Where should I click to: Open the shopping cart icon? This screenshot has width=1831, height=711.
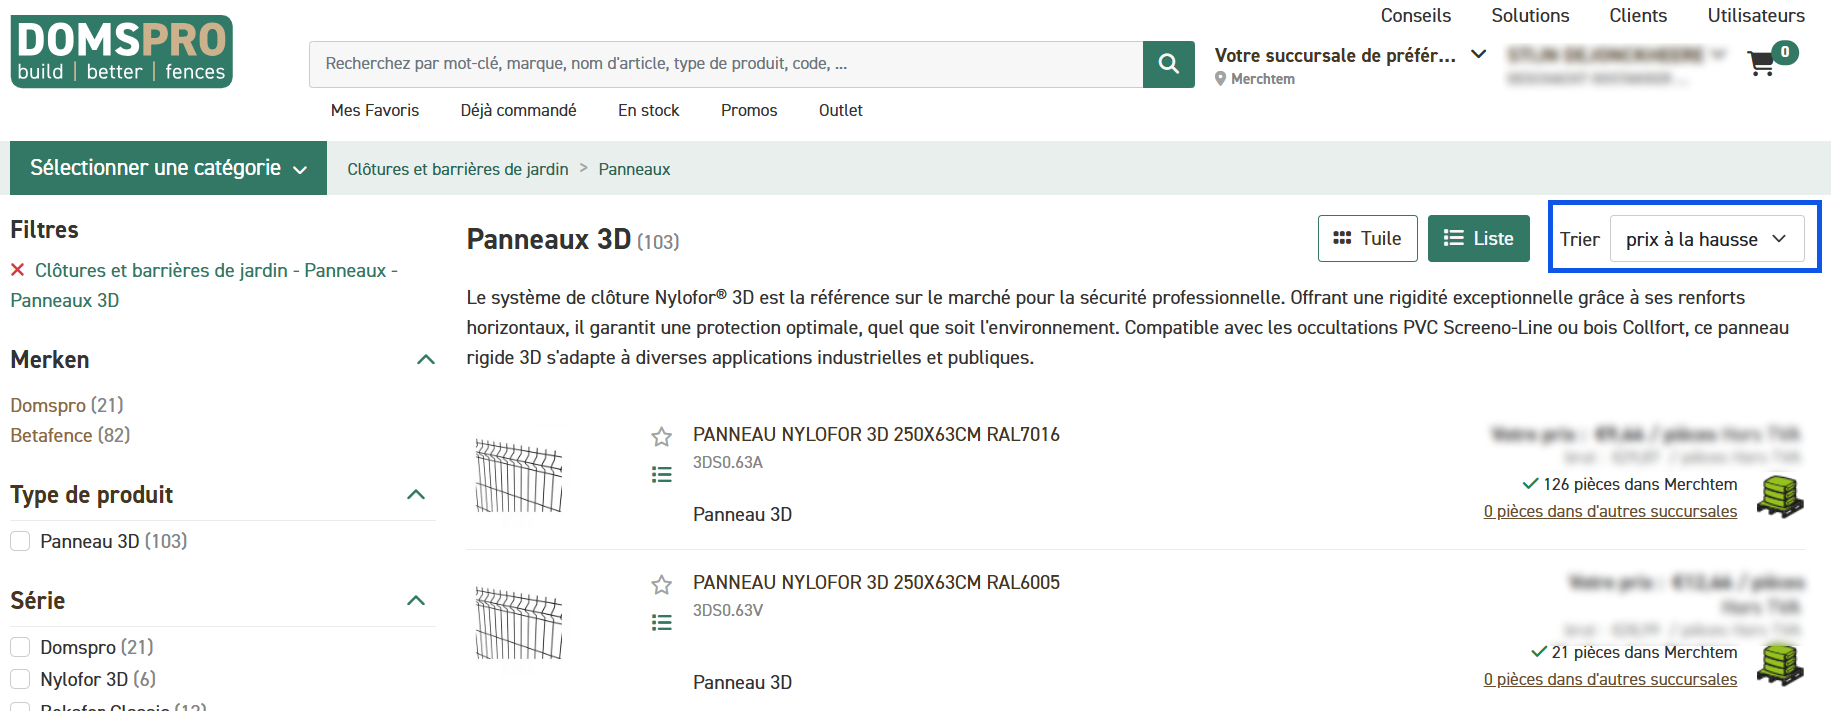point(1761,64)
